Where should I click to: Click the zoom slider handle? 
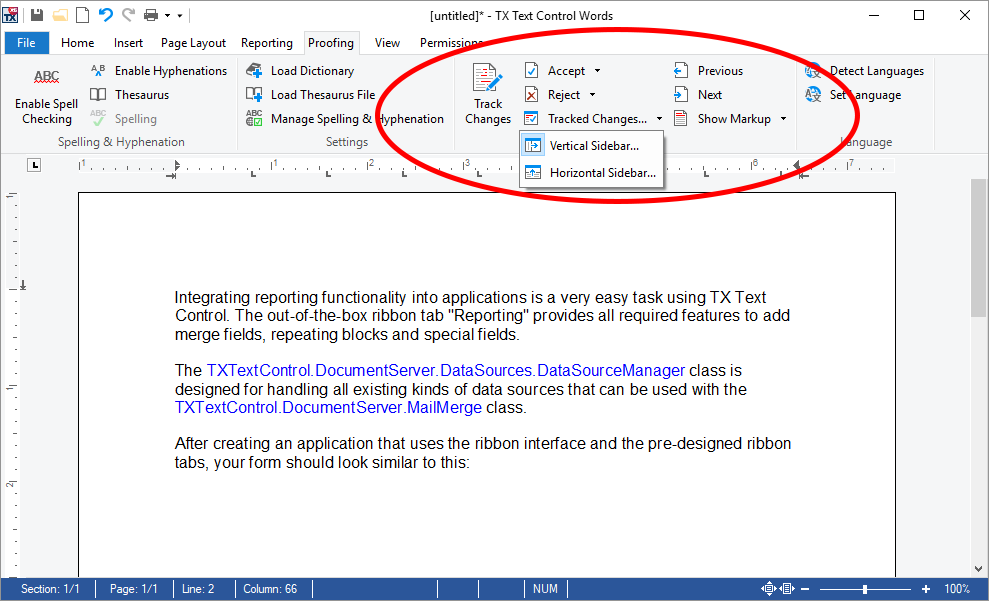point(865,589)
